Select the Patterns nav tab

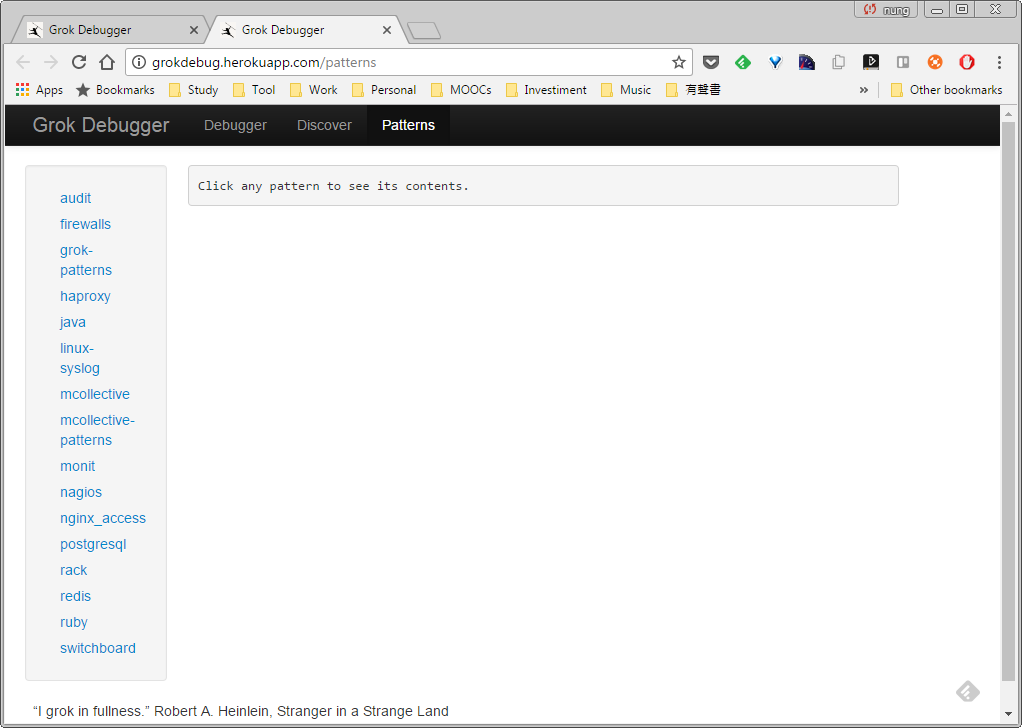pyautogui.click(x=409, y=125)
